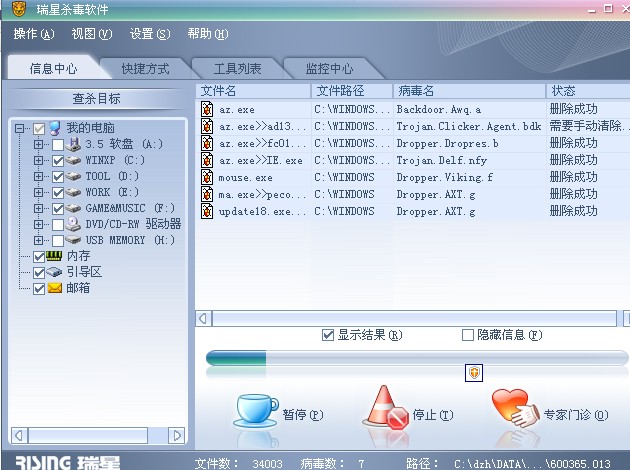Click the boot sector disk icon next to 引导区
Viewport: 630px width, 470px height.
(54, 272)
